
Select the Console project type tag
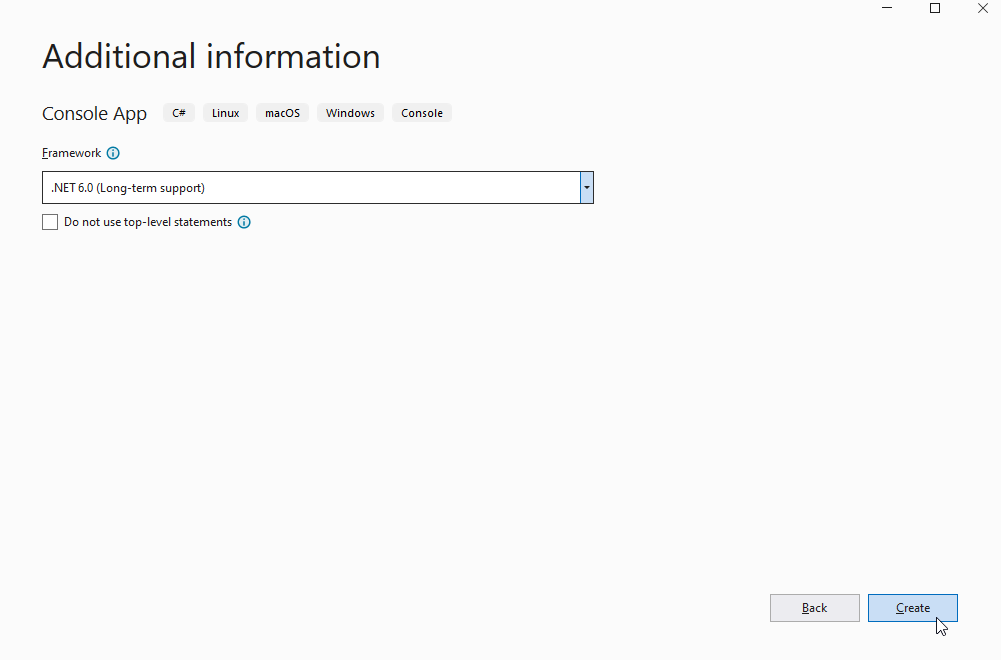point(422,113)
